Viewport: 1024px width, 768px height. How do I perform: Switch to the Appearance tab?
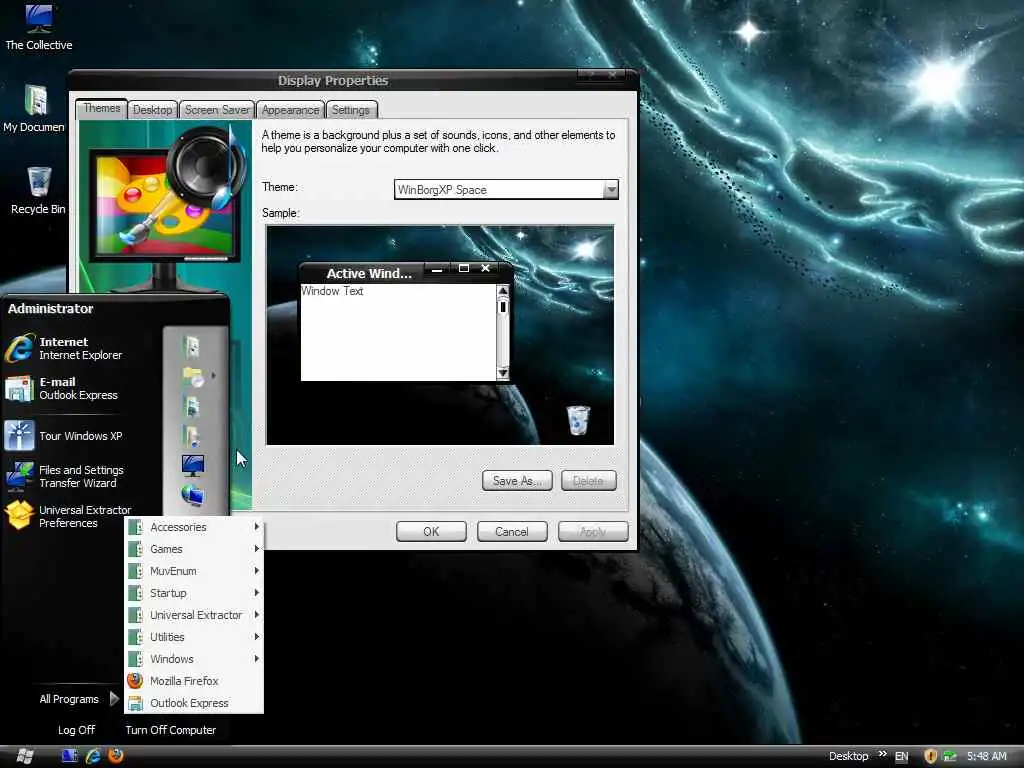click(291, 110)
